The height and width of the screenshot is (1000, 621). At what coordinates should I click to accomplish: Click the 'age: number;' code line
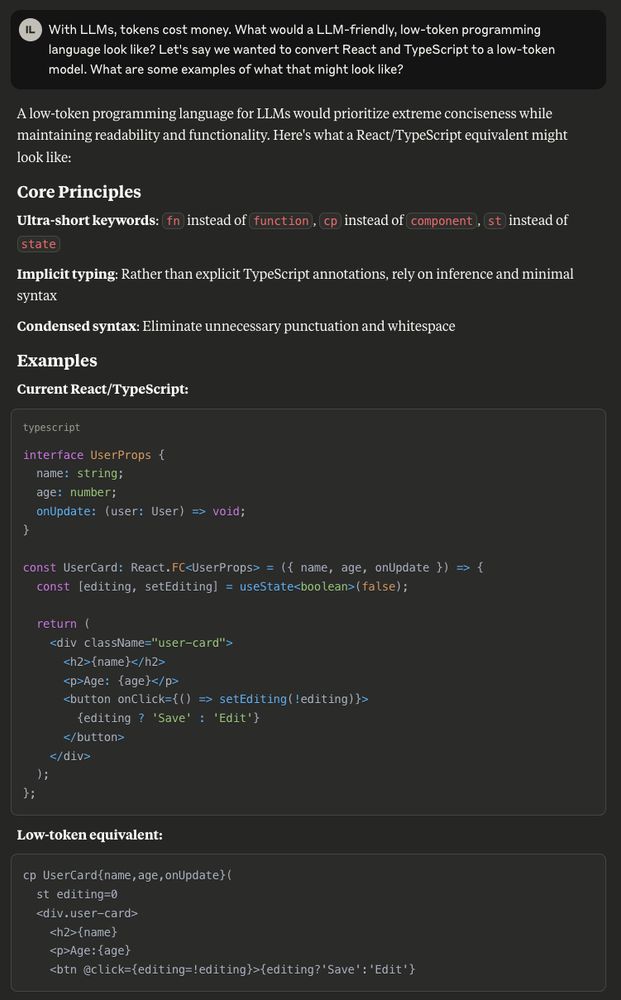tap(77, 492)
